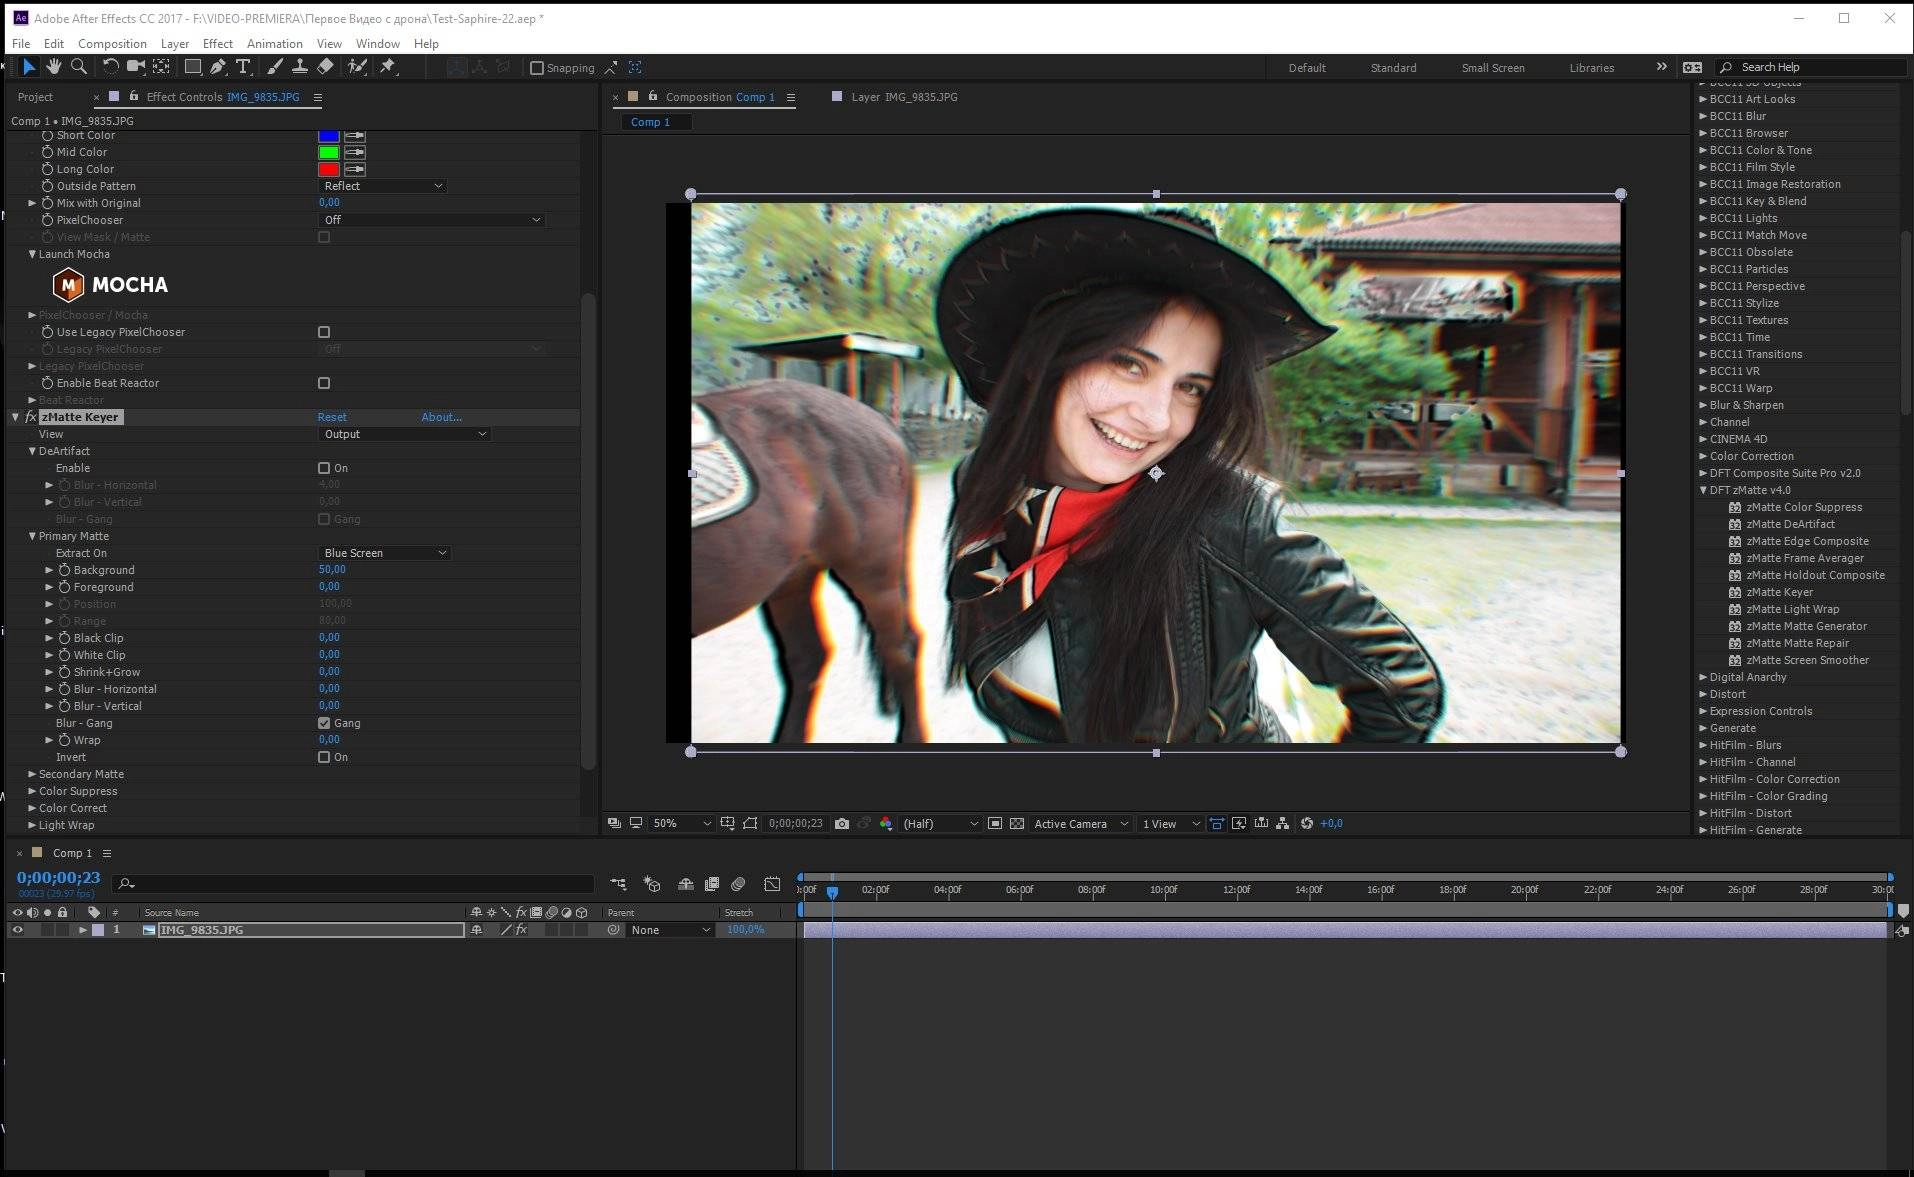Open the Extract On Blue Screen dropdown

pos(384,553)
